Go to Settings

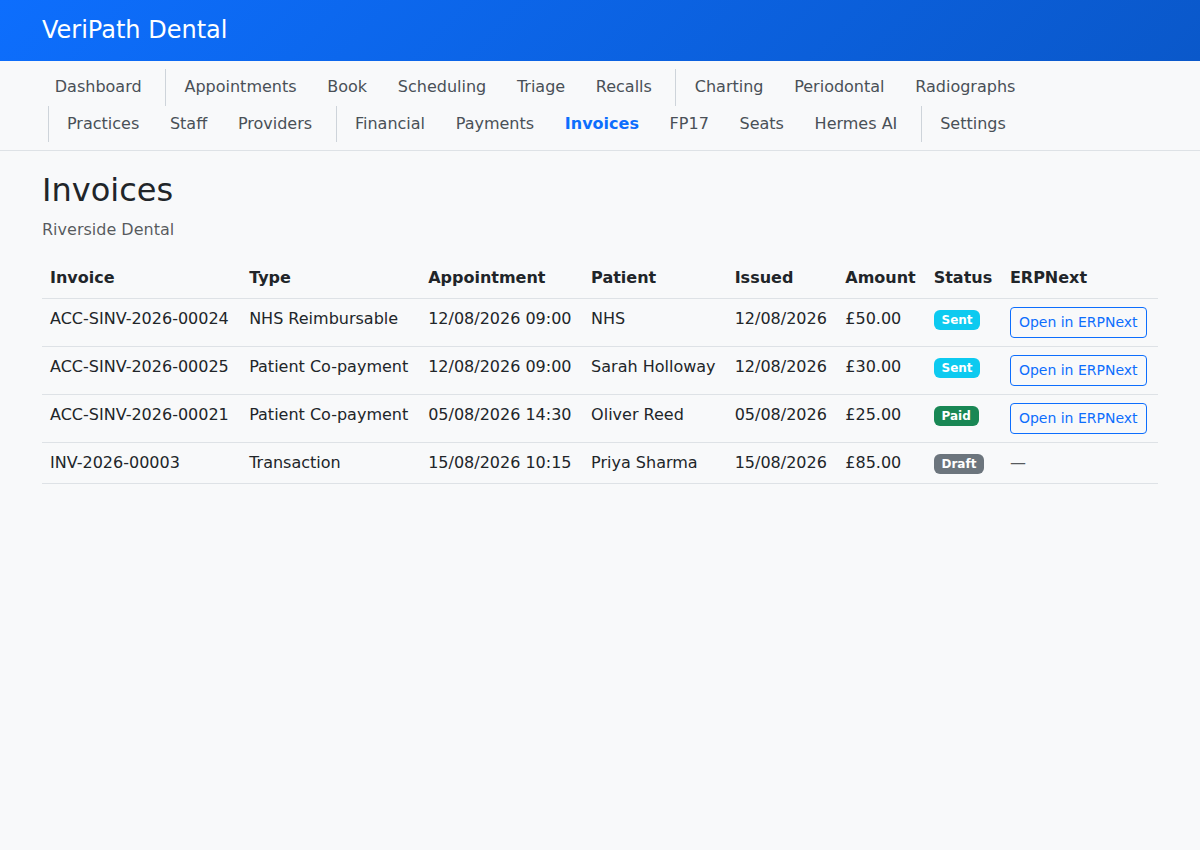click(x=973, y=124)
